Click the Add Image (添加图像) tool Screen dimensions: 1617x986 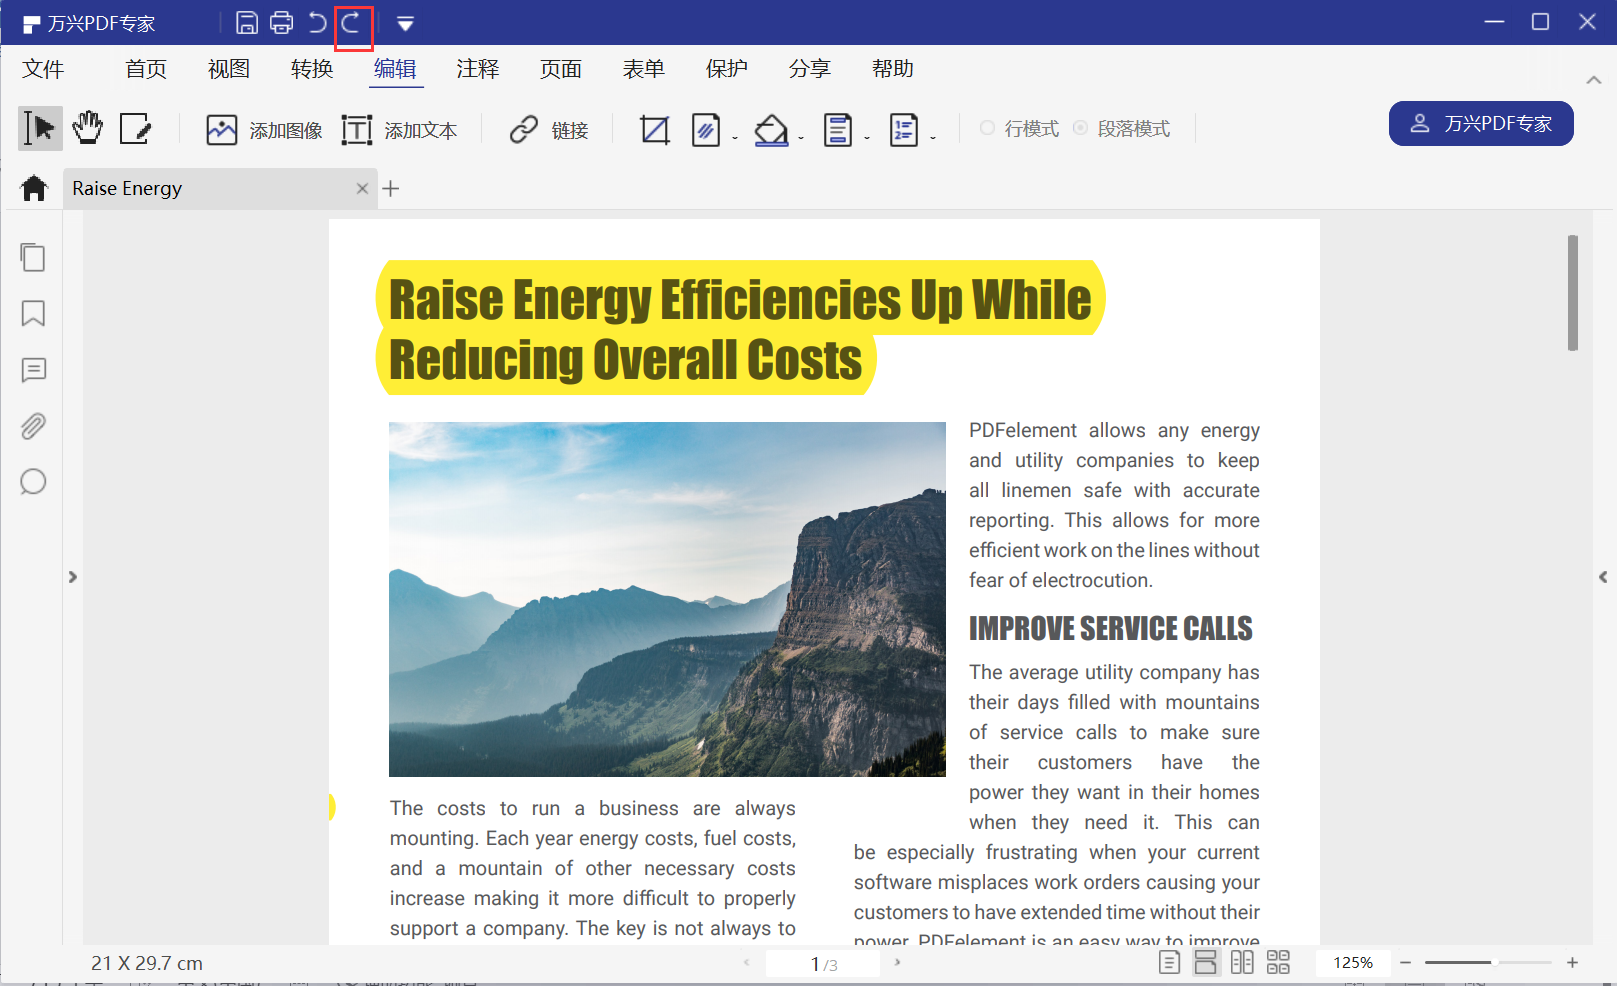264,130
